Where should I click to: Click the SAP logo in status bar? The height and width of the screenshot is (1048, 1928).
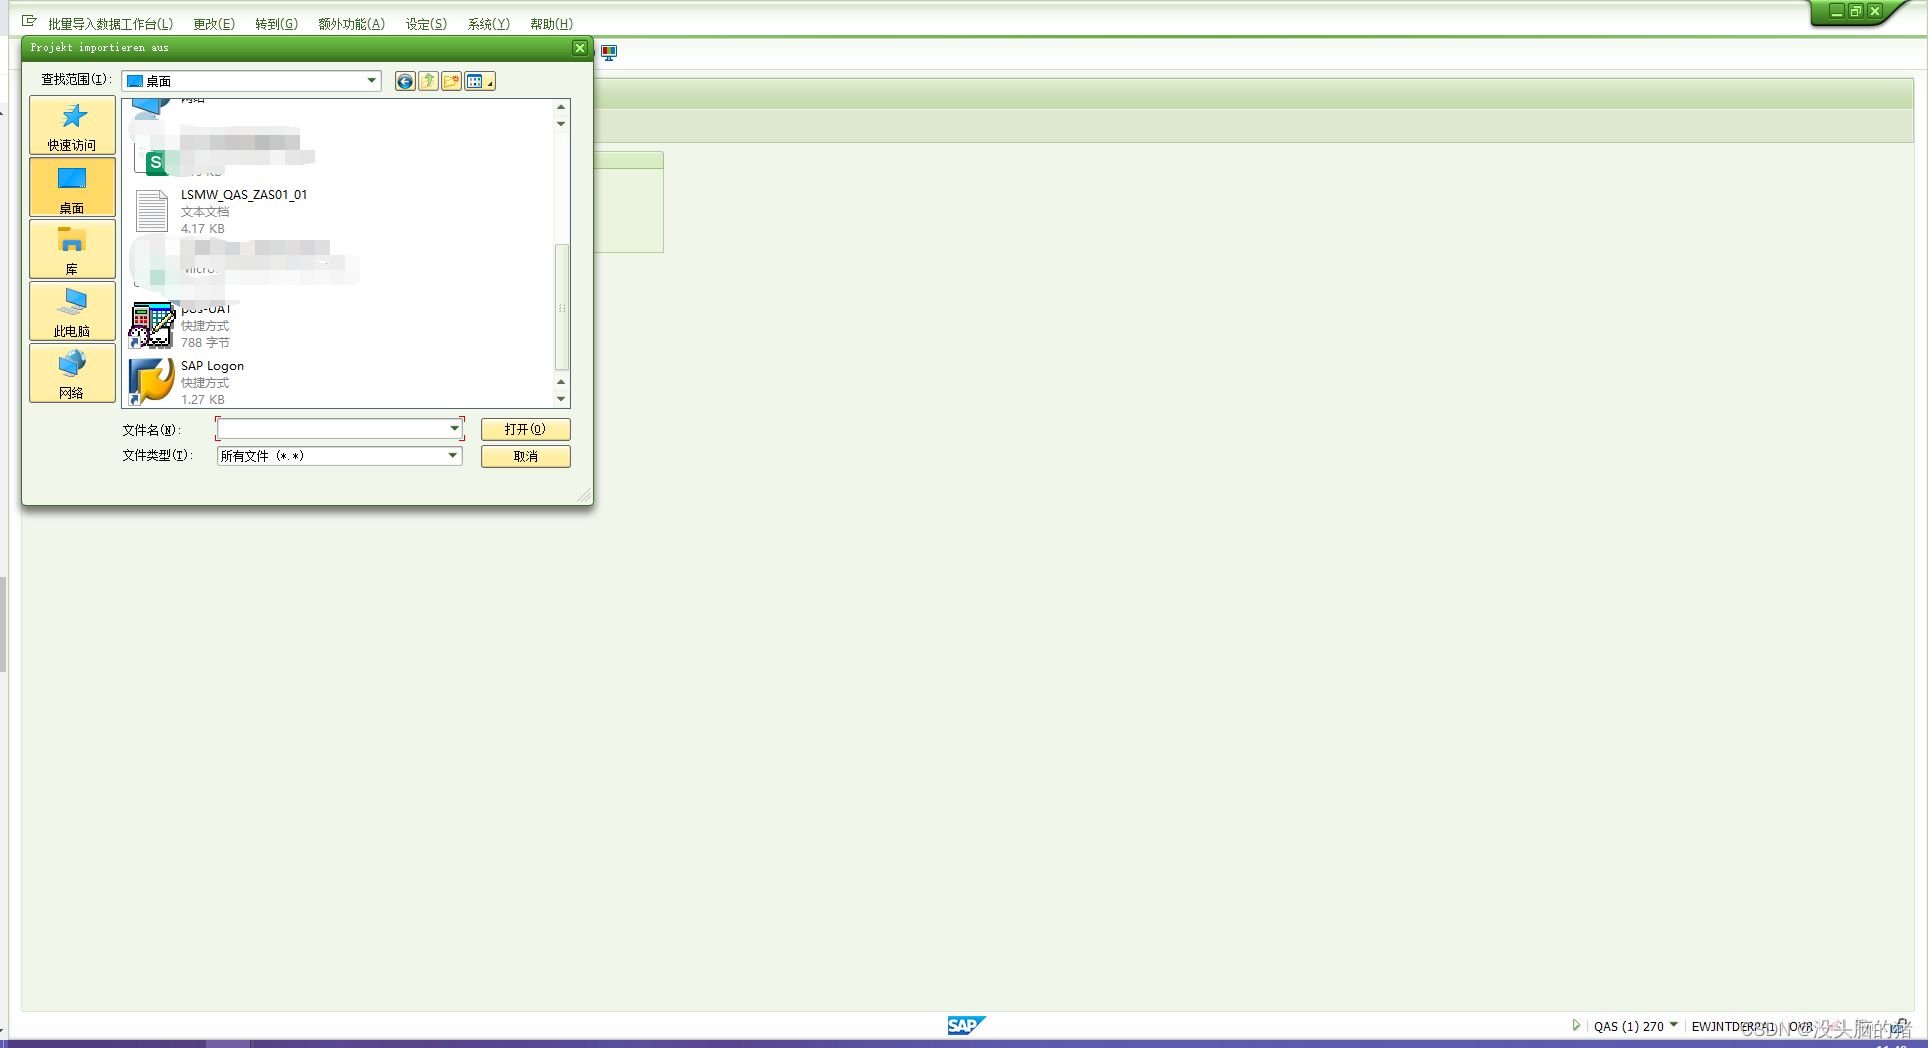click(966, 1025)
